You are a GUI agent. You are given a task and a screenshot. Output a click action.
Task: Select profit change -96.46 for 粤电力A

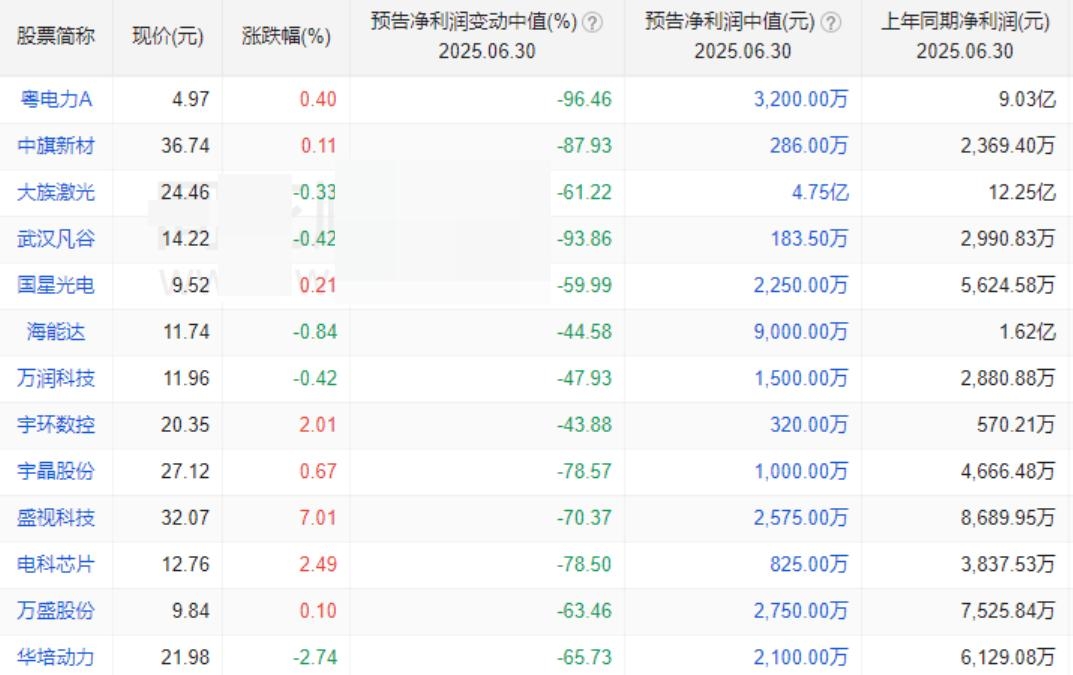point(584,99)
